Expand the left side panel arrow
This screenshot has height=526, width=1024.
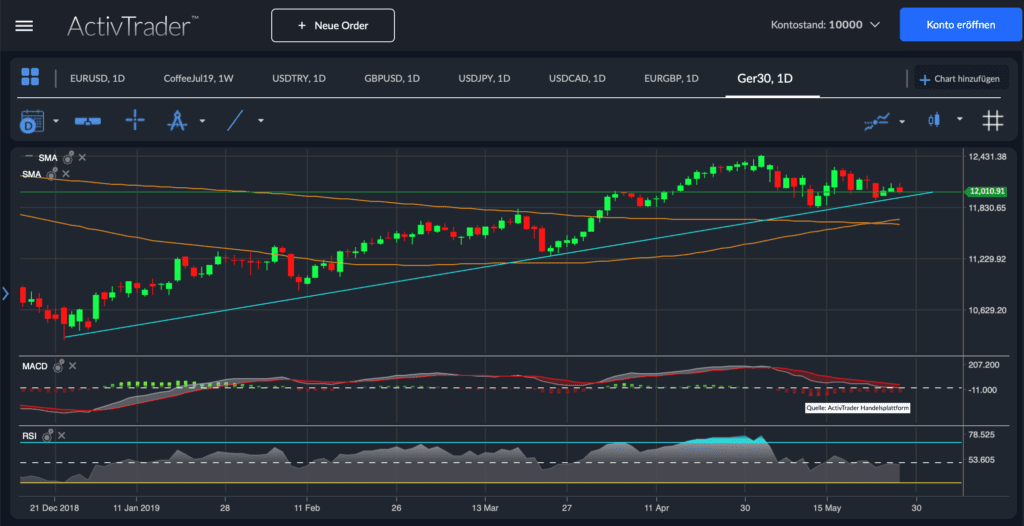point(6,293)
